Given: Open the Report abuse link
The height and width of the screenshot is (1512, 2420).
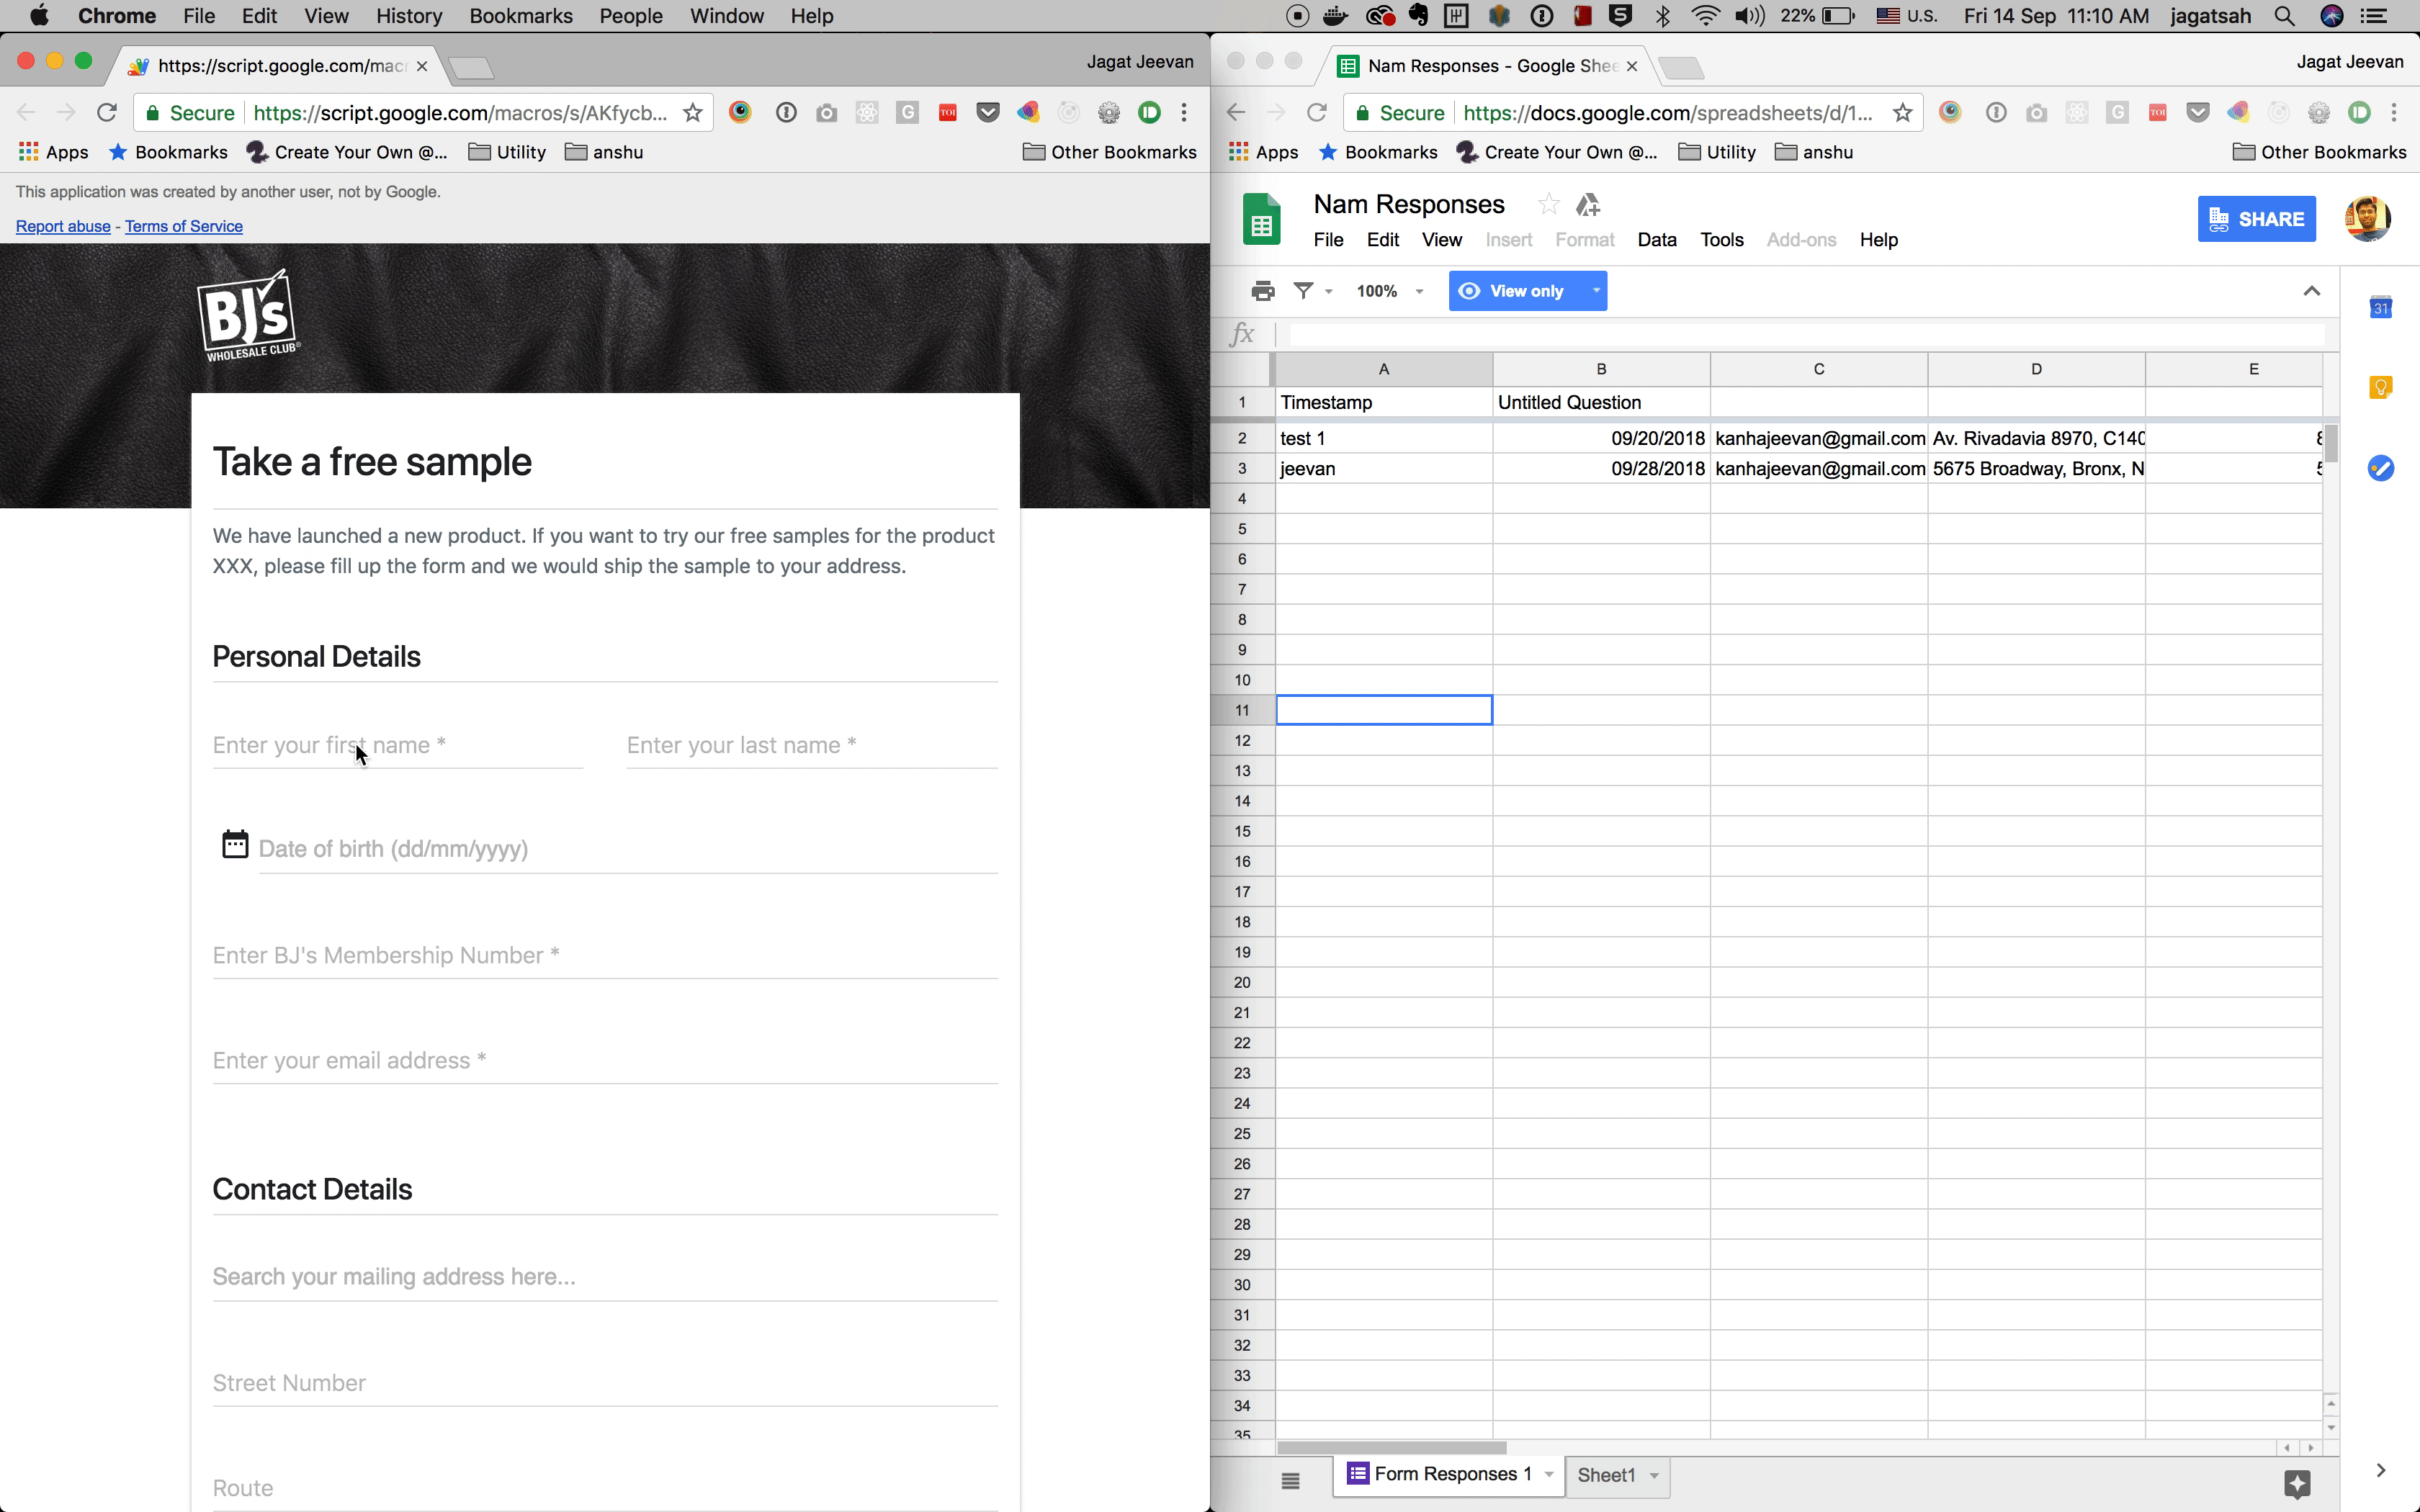Looking at the screenshot, I should (63, 226).
